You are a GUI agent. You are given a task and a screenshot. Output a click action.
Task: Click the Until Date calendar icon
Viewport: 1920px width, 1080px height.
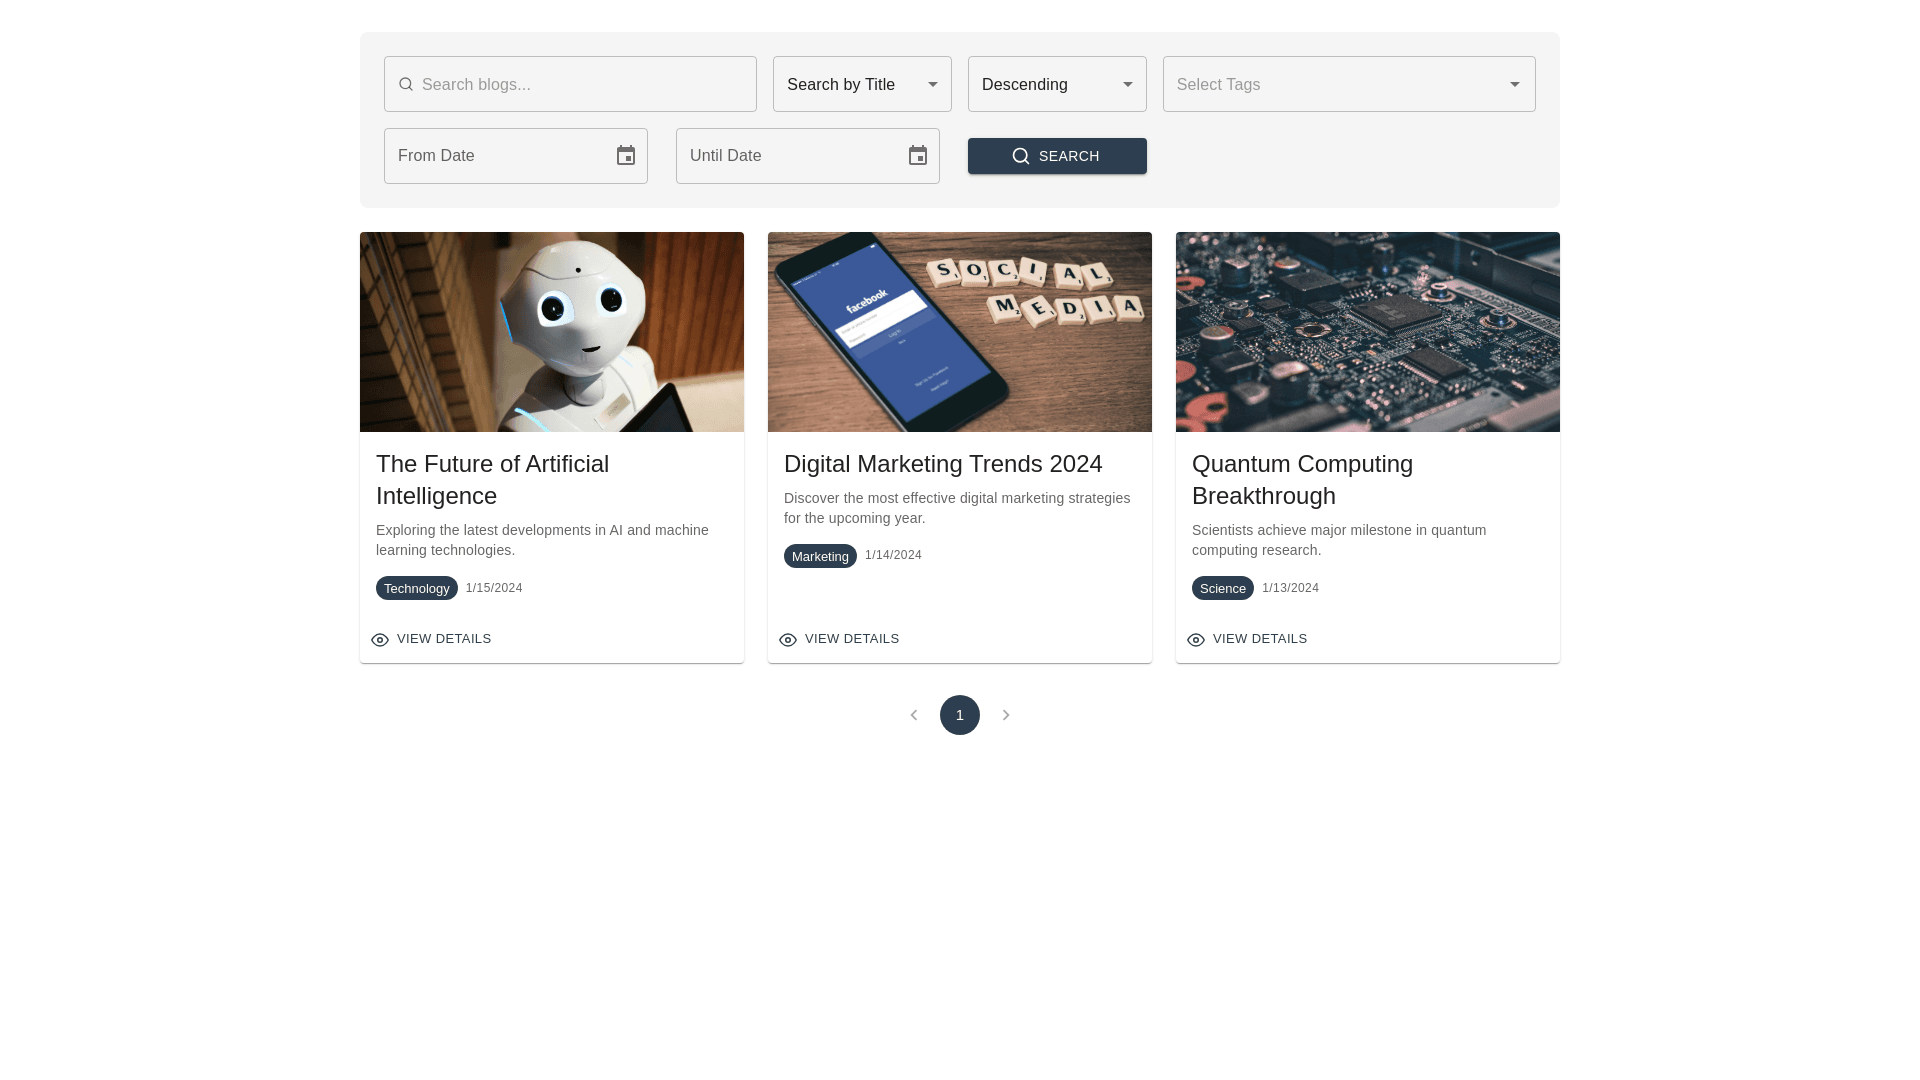918,156
